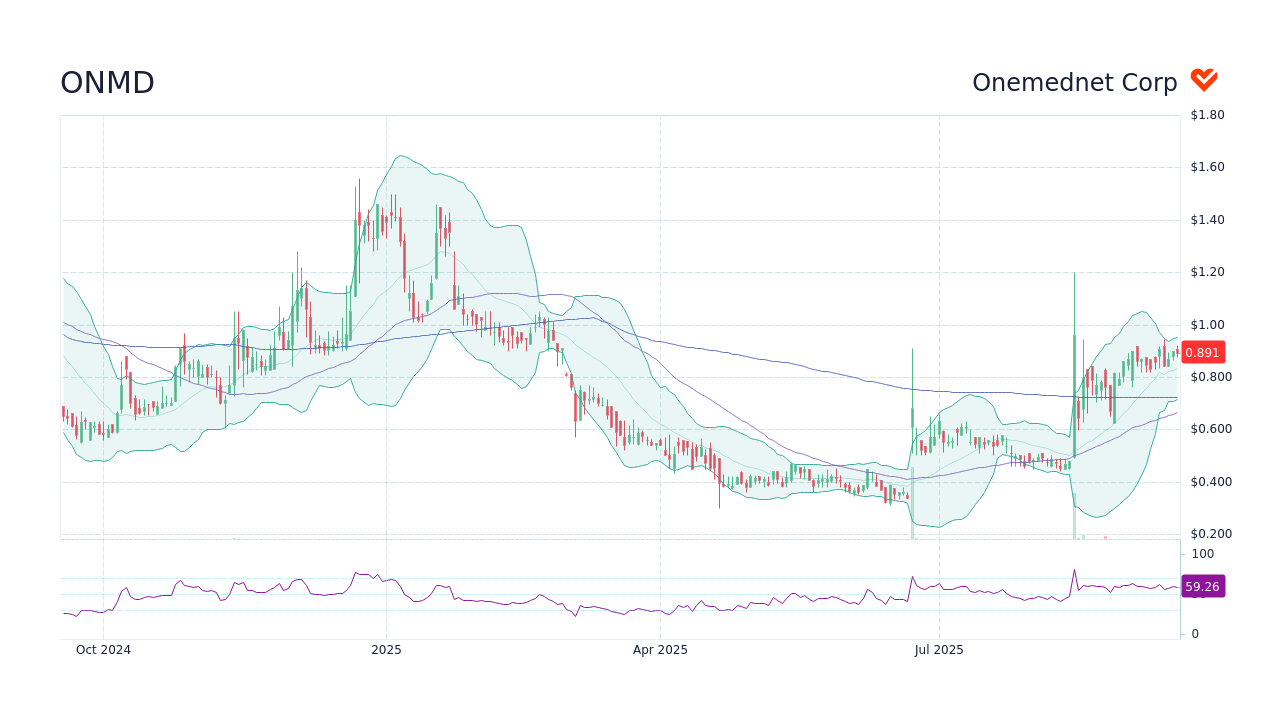The height and width of the screenshot is (720, 1280).
Task: Click the $1.20 price axis label
Action: point(1207,272)
